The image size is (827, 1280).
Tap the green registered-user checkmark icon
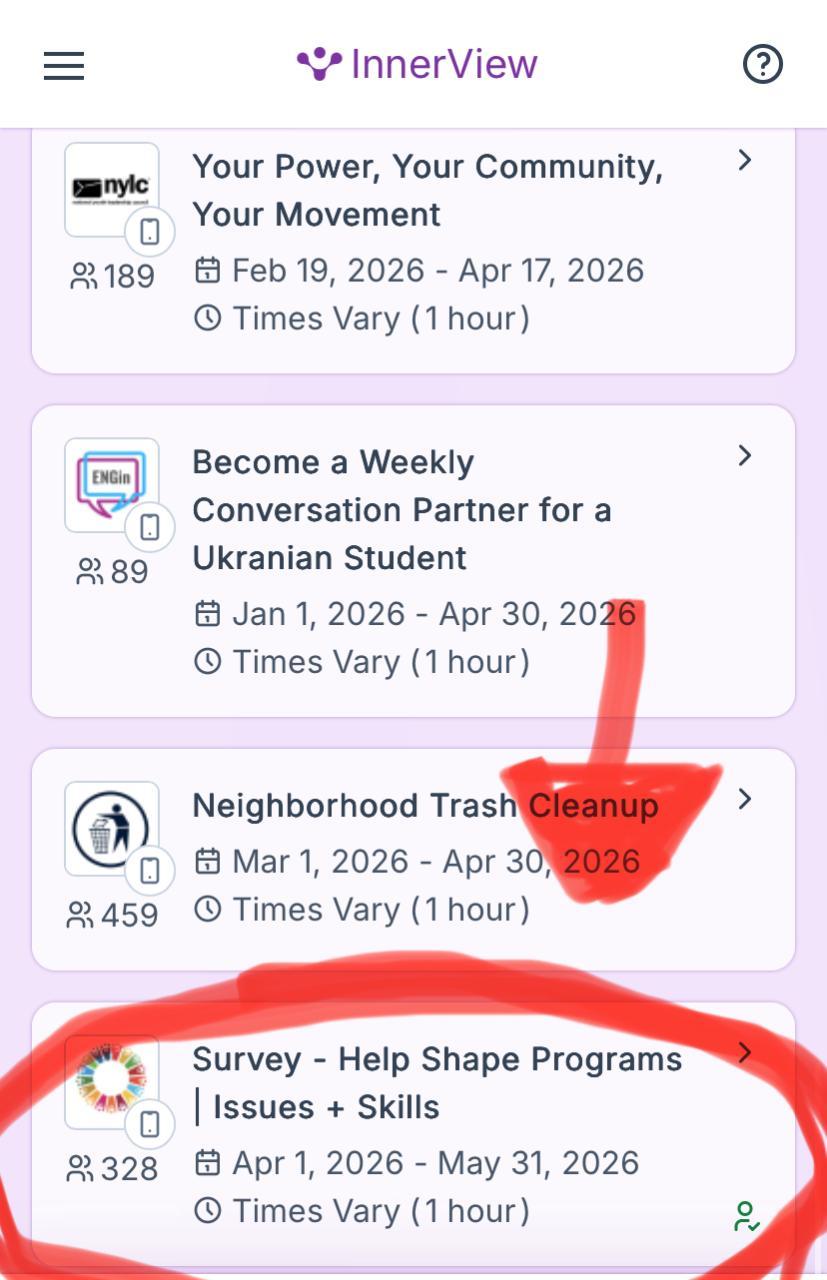pyautogui.click(x=746, y=1217)
